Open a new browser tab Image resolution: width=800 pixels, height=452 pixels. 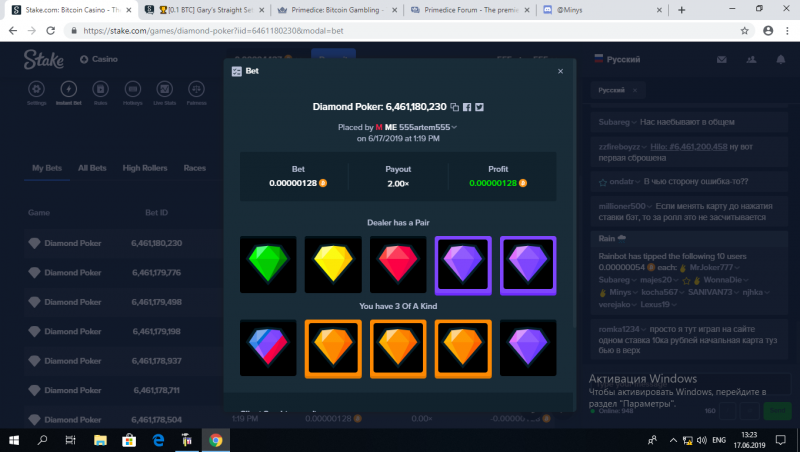coord(682,10)
